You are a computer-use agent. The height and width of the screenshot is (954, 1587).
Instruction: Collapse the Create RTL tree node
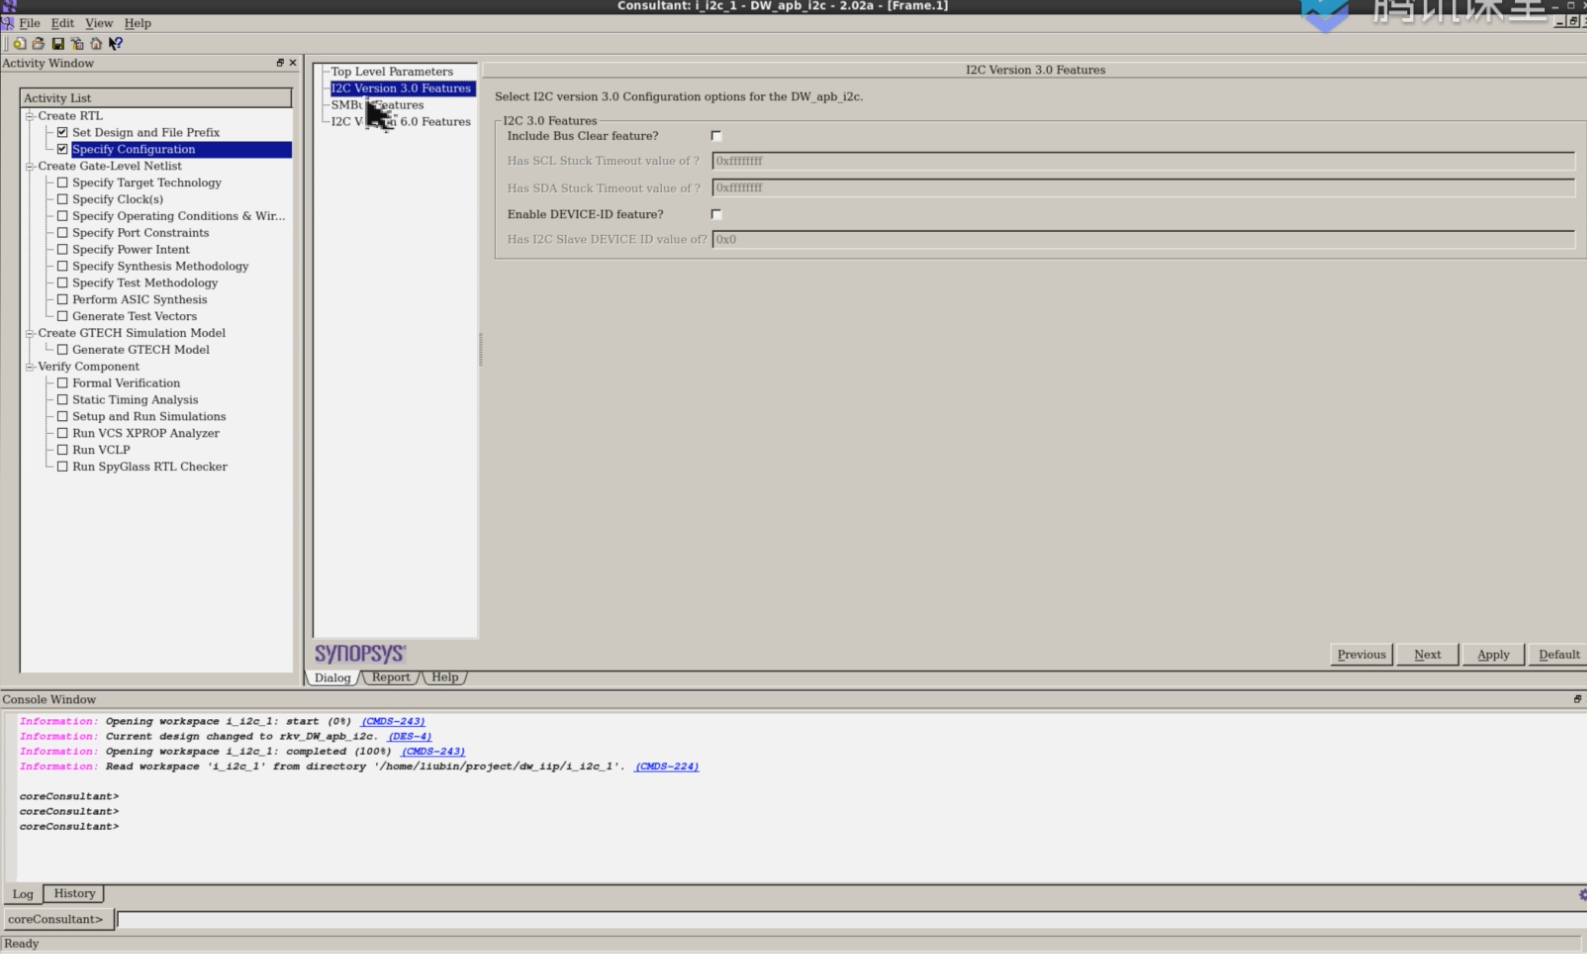[30, 116]
